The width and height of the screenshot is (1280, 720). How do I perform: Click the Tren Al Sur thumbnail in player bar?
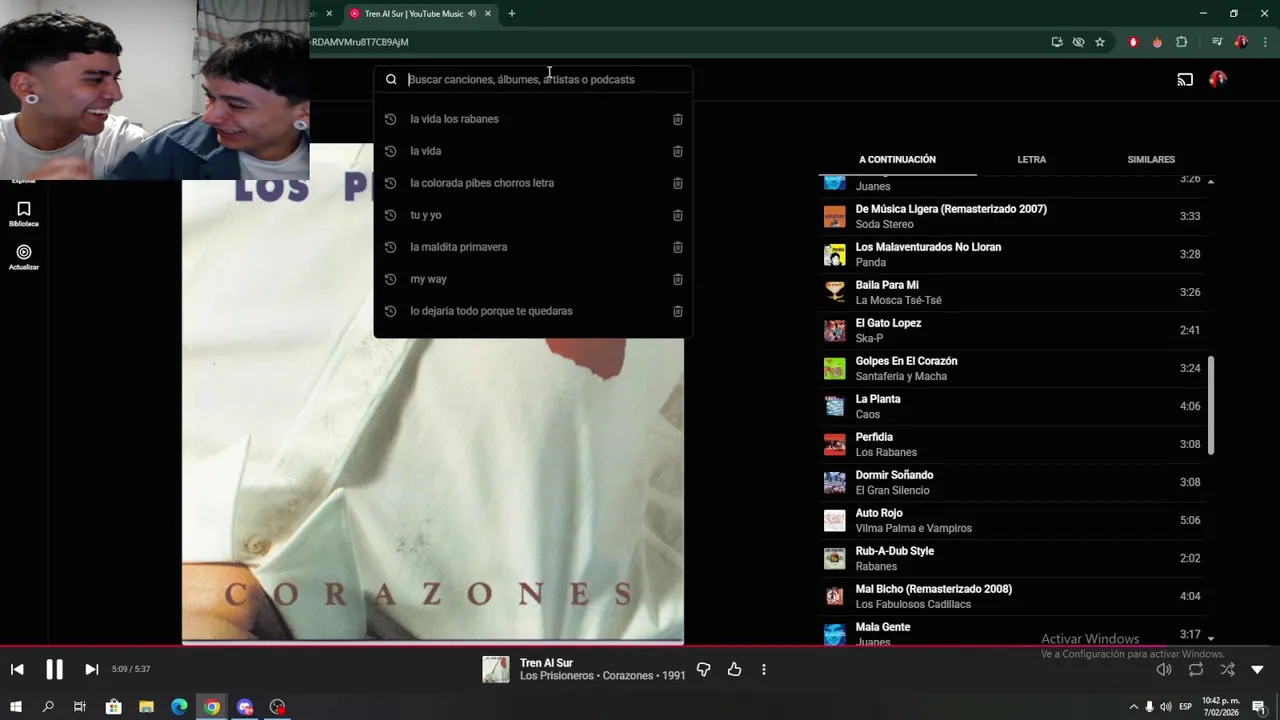(496, 669)
